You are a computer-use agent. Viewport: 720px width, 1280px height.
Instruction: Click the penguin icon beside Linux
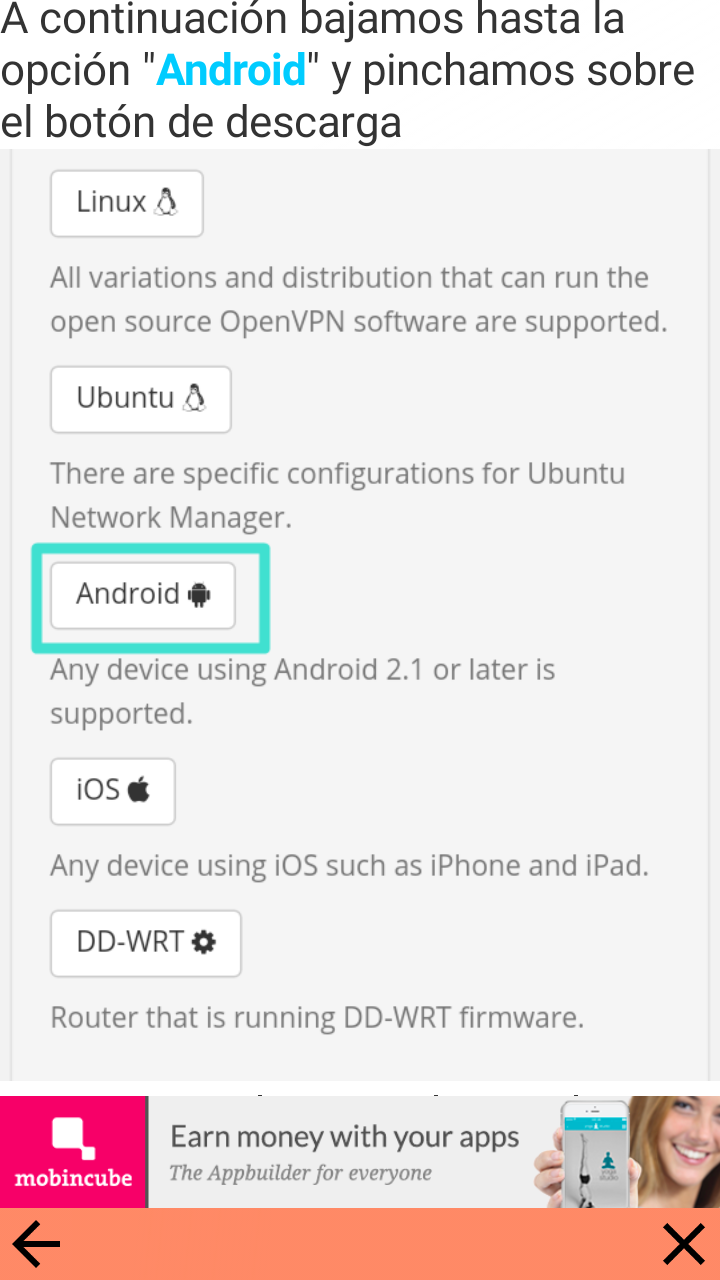tap(166, 202)
